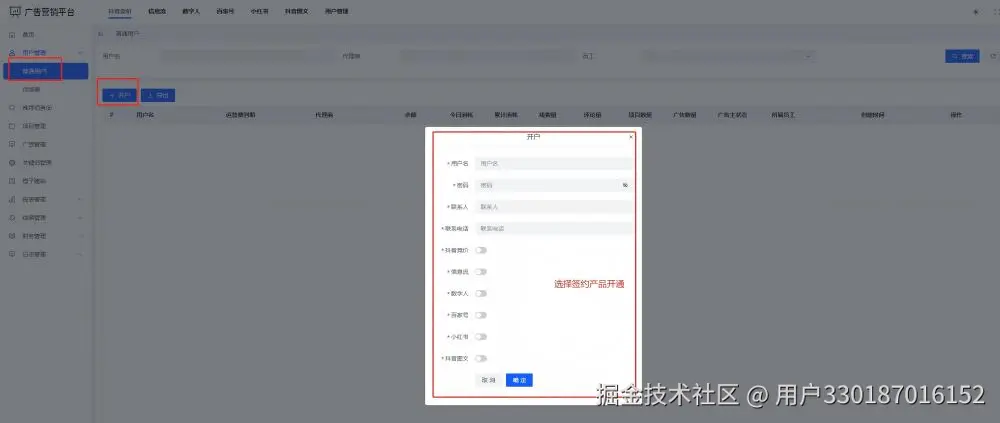Focus the 代理商 filter input above the table

[487, 56]
